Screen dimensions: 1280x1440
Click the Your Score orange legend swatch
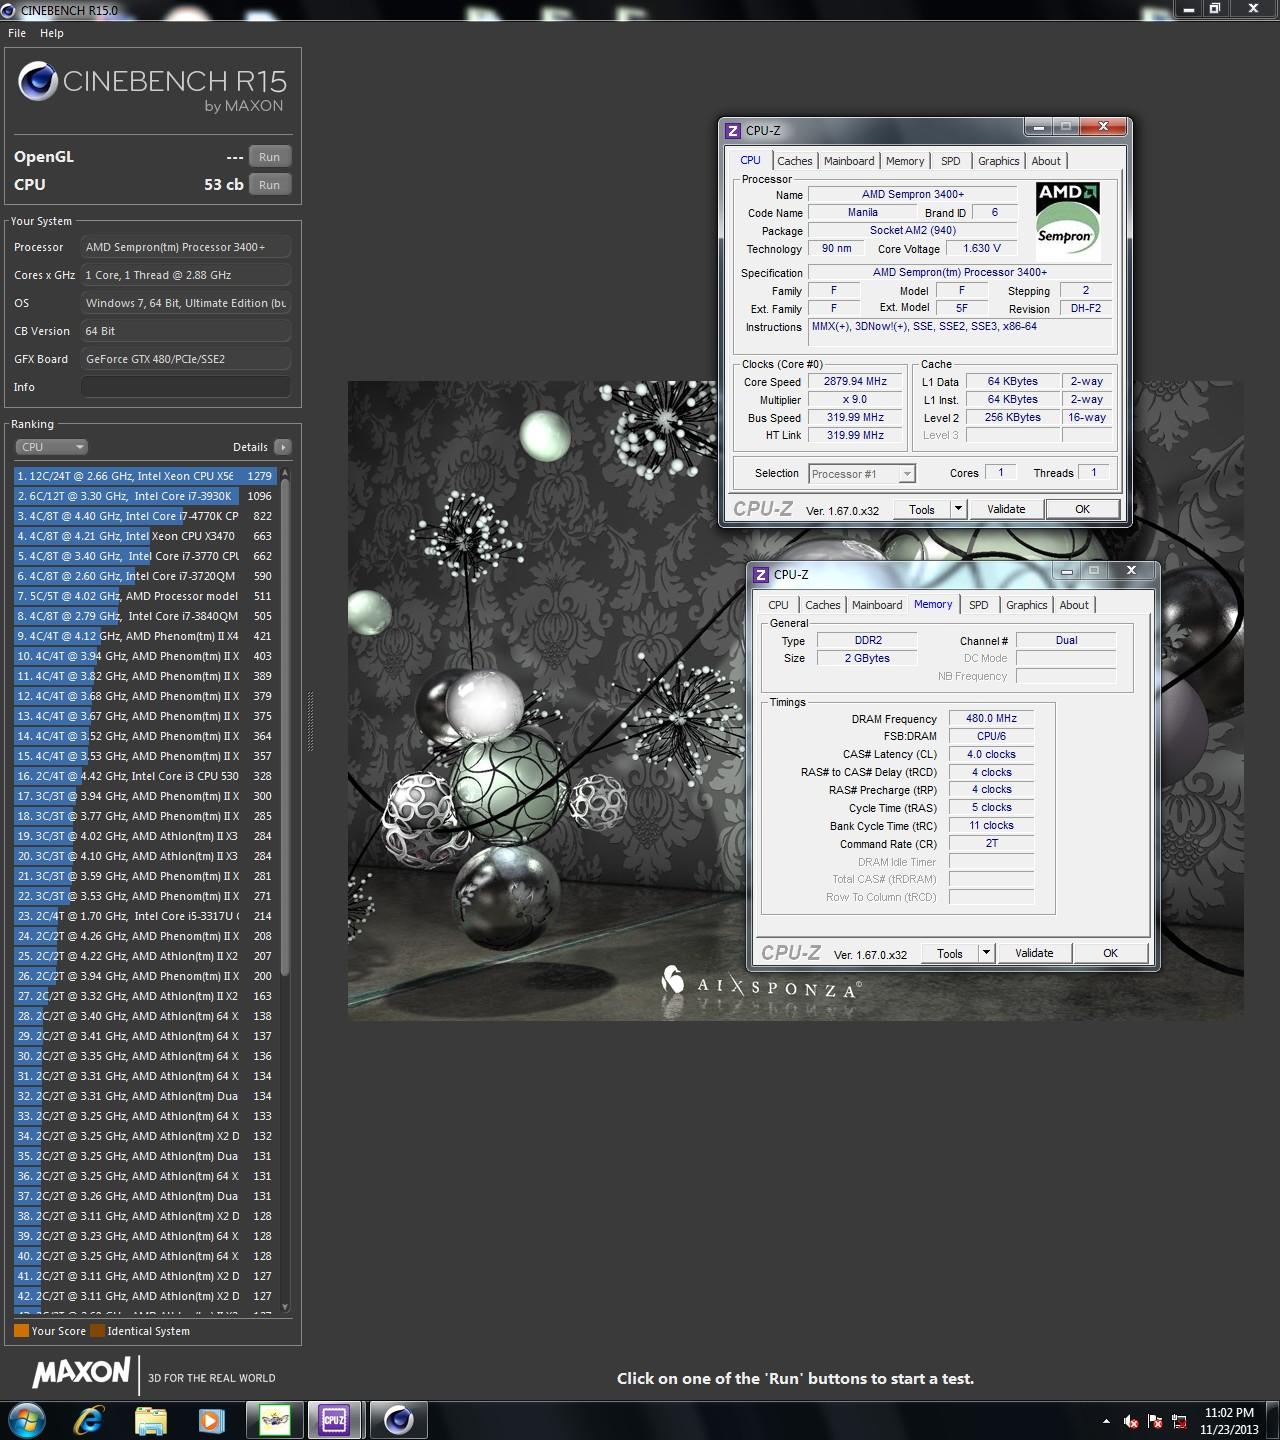[x=21, y=1331]
